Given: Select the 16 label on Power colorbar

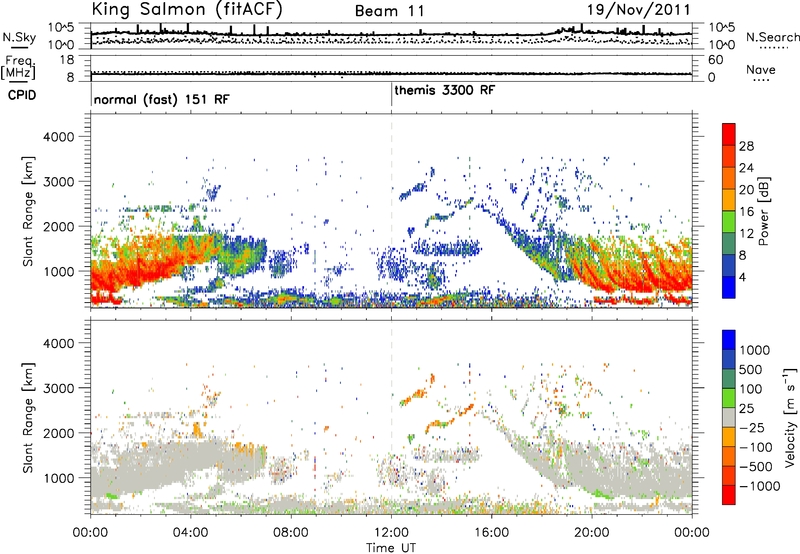Looking at the screenshot, I should coord(746,212).
